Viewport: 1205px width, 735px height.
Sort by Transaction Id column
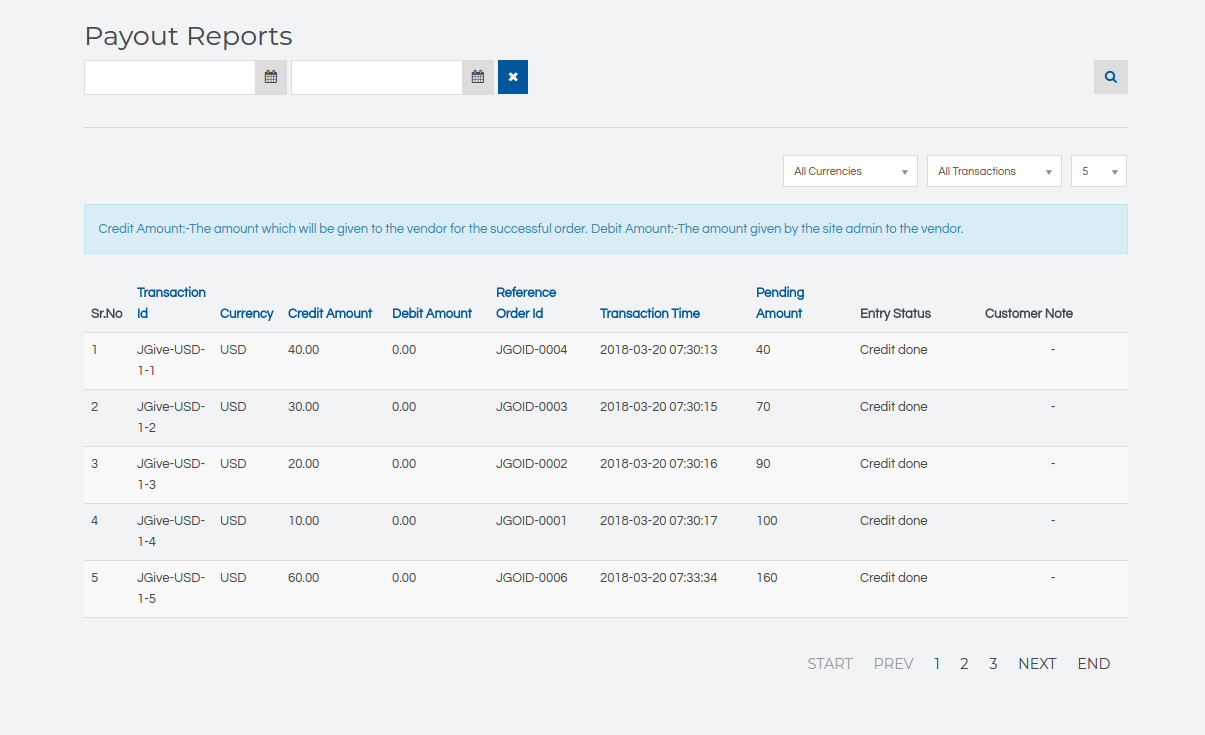click(171, 303)
